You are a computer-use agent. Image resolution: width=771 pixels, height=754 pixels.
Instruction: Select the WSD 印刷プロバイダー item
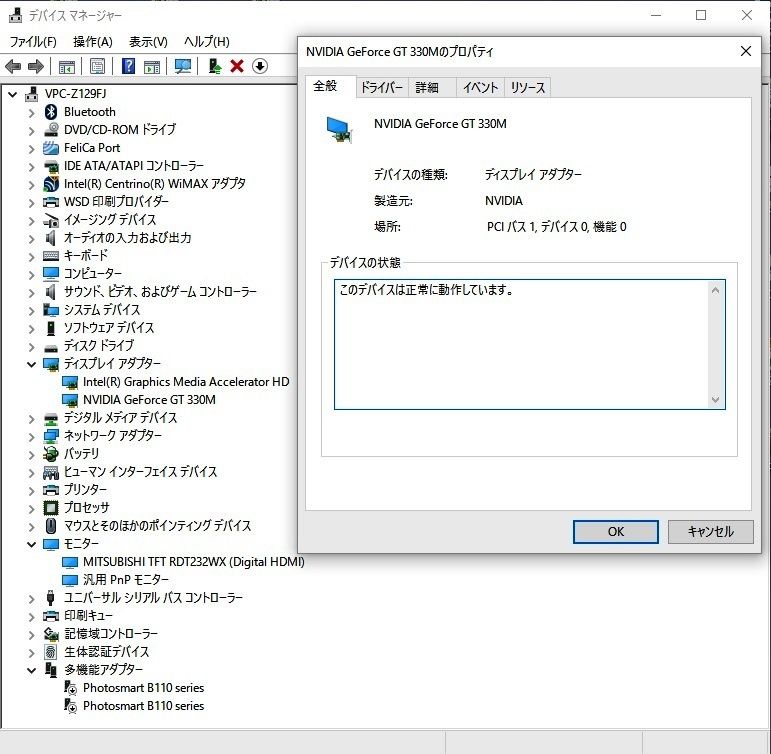click(116, 202)
